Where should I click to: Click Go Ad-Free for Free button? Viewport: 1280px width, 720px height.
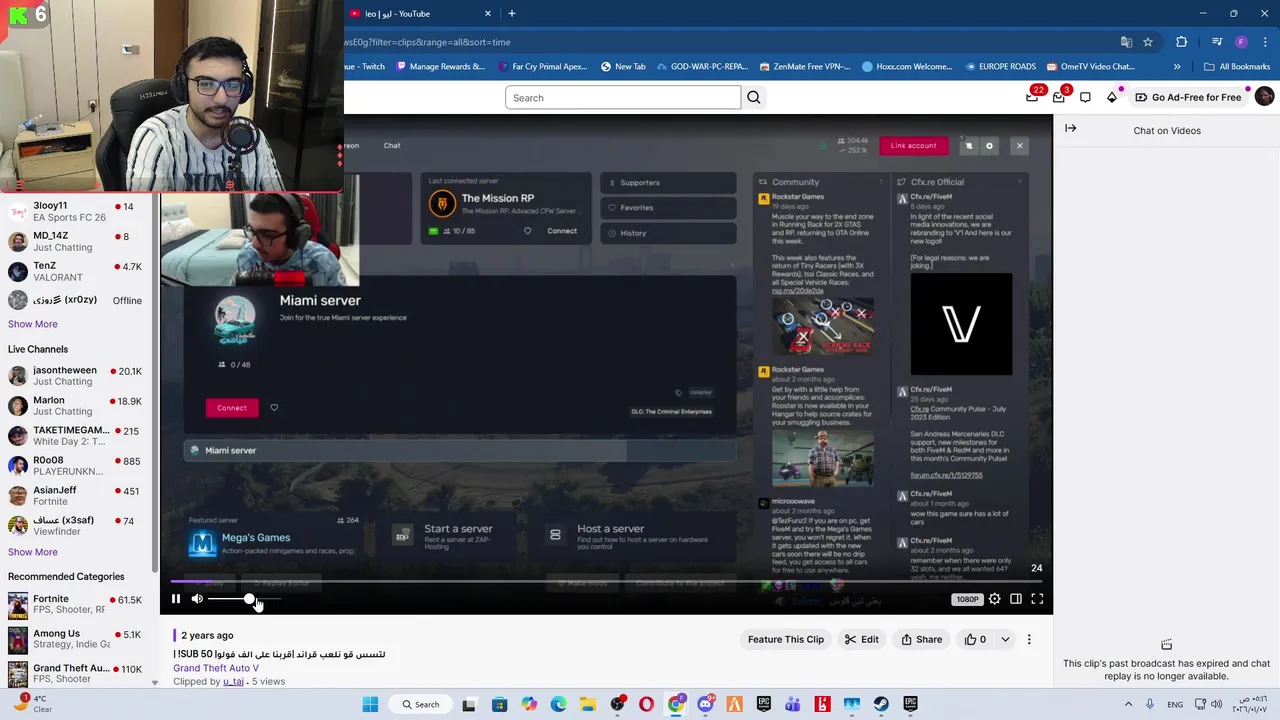click(1188, 97)
